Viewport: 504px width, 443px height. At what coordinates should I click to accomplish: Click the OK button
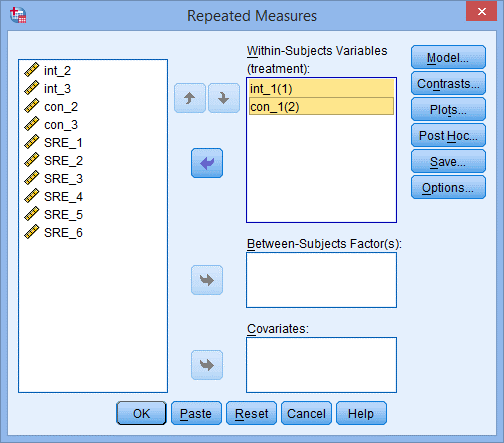point(141,413)
